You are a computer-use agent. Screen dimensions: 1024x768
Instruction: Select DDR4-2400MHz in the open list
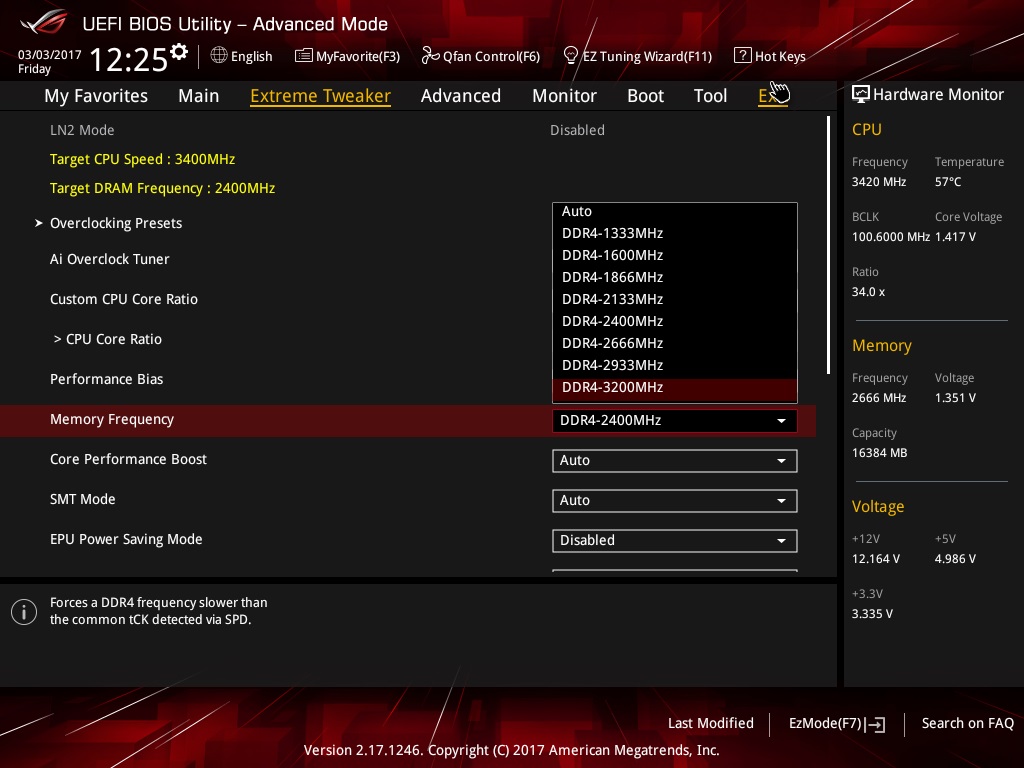point(675,321)
